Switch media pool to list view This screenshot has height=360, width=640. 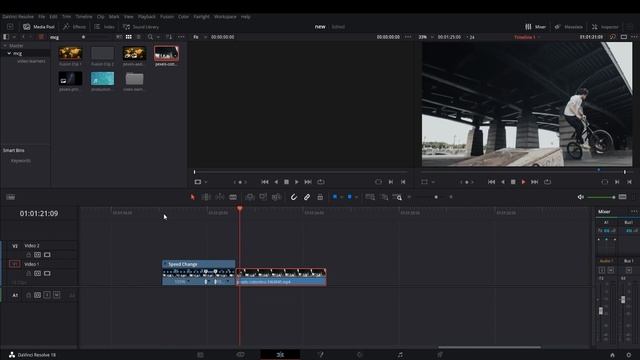coord(139,37)
